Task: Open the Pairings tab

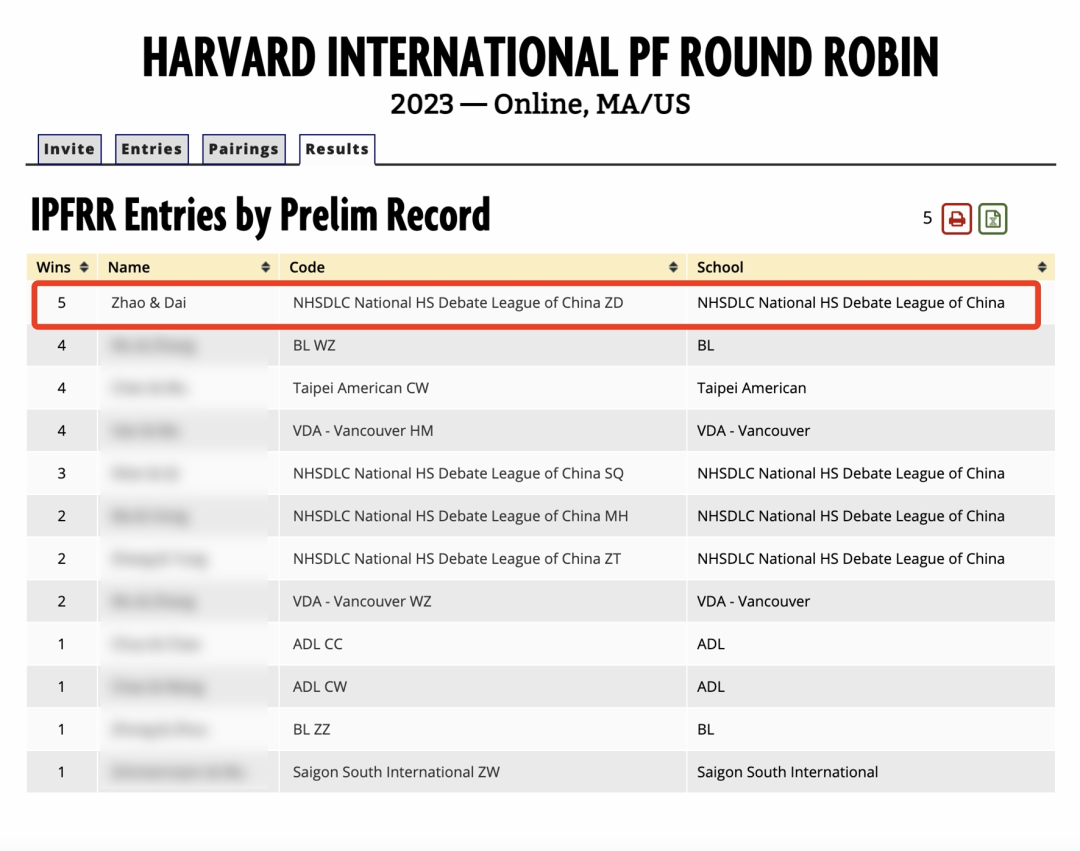Action: [x=243, y=149]
